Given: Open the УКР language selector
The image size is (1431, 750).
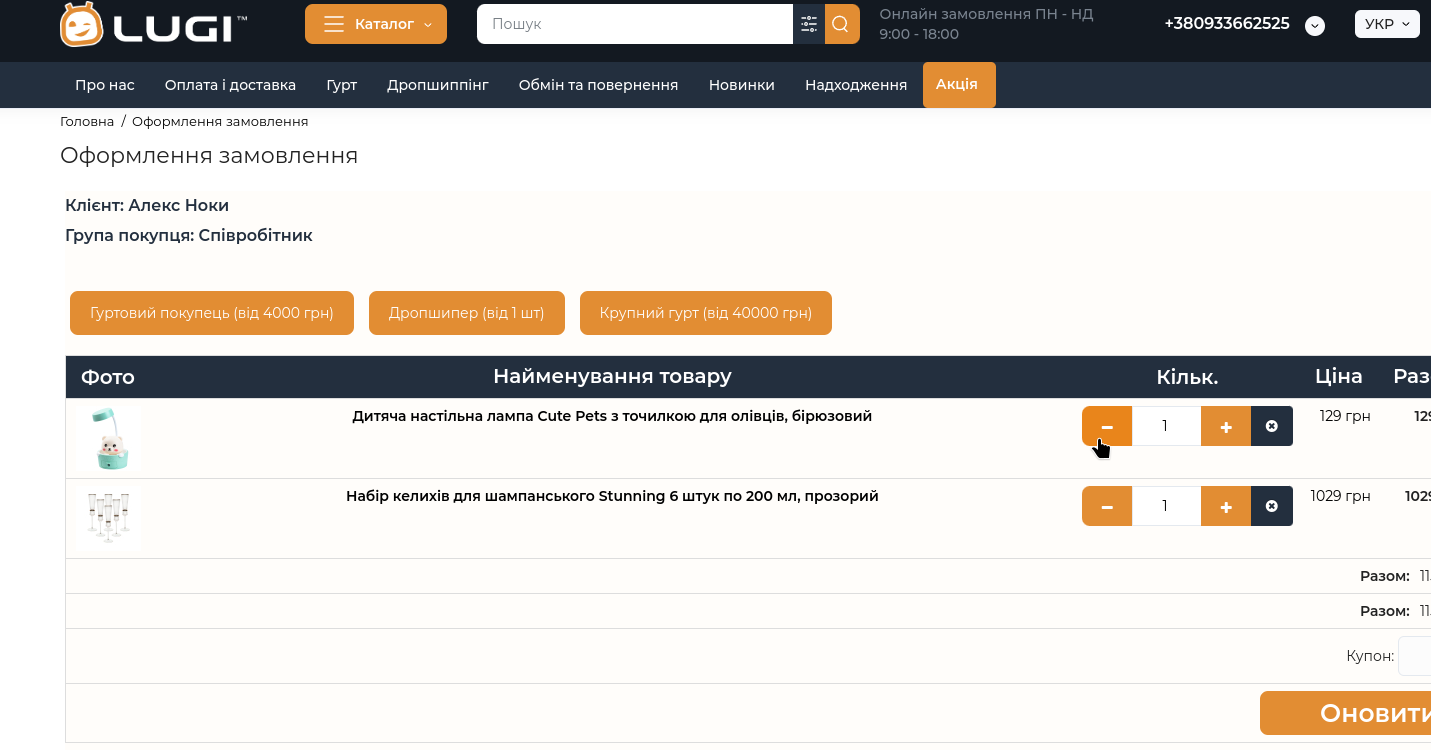Looking at the screenshot, I should [x=1387, y=24].
